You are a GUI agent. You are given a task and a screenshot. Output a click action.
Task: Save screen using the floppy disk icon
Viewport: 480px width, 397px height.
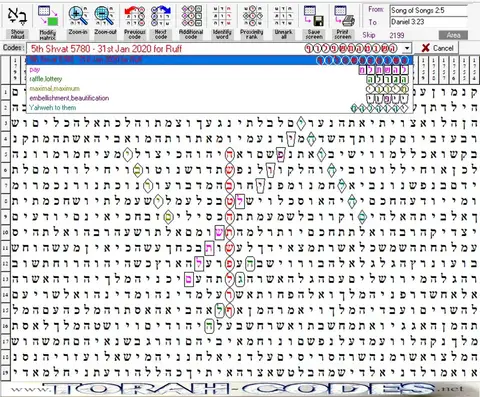click(x=314, y=15)
